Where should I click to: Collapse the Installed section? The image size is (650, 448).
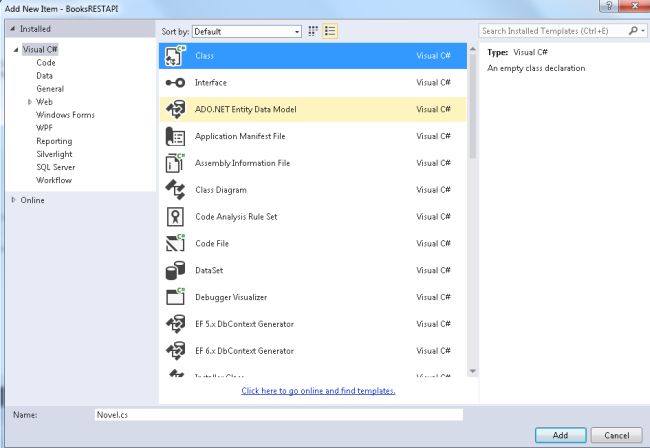[x=12, y=29]
